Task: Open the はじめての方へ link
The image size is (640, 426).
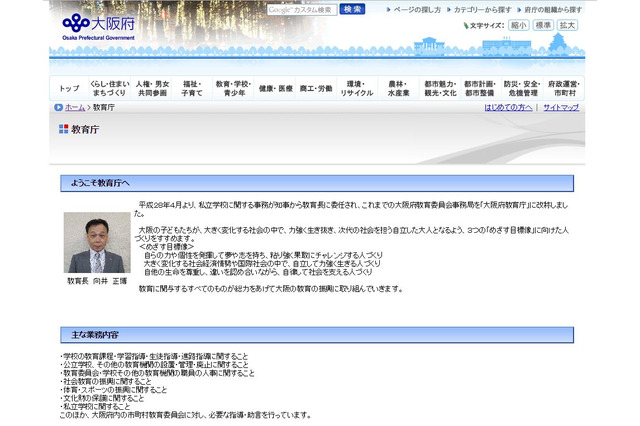Action: click(x=508, y=107)
